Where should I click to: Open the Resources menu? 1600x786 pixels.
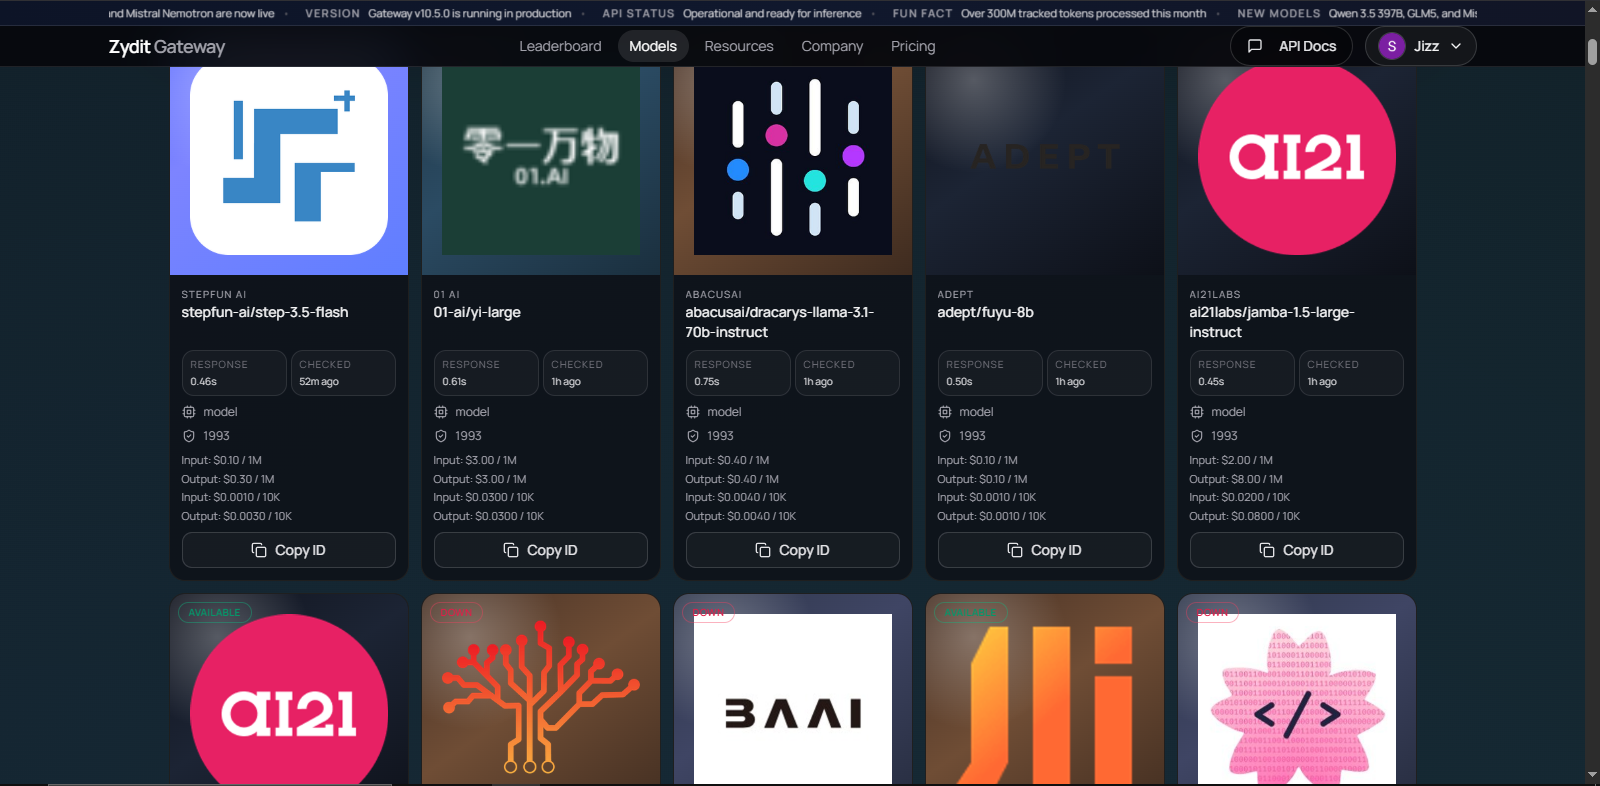pyautogui.click(x=739, y=46)
